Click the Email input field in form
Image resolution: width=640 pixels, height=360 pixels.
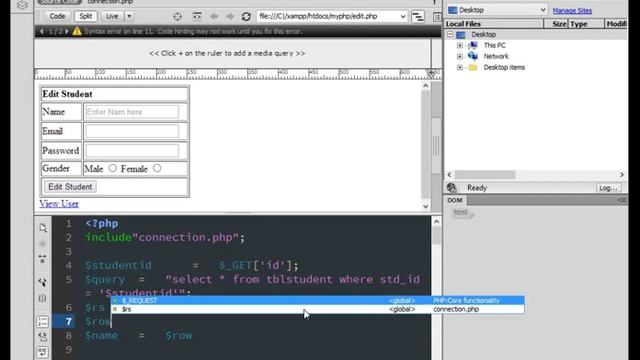[x=132, y=131]
